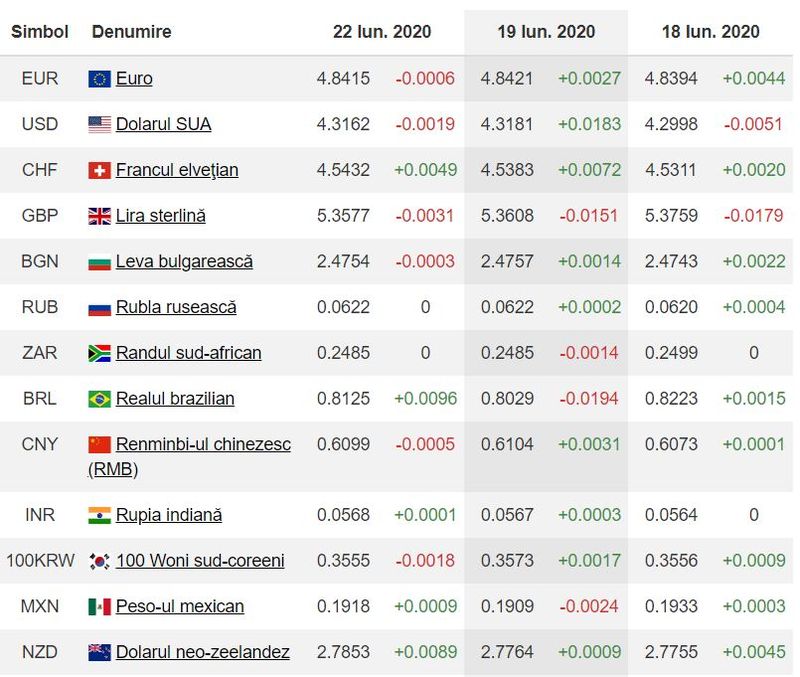
Task: Click the Simbol column header
Action: point(40,32)
